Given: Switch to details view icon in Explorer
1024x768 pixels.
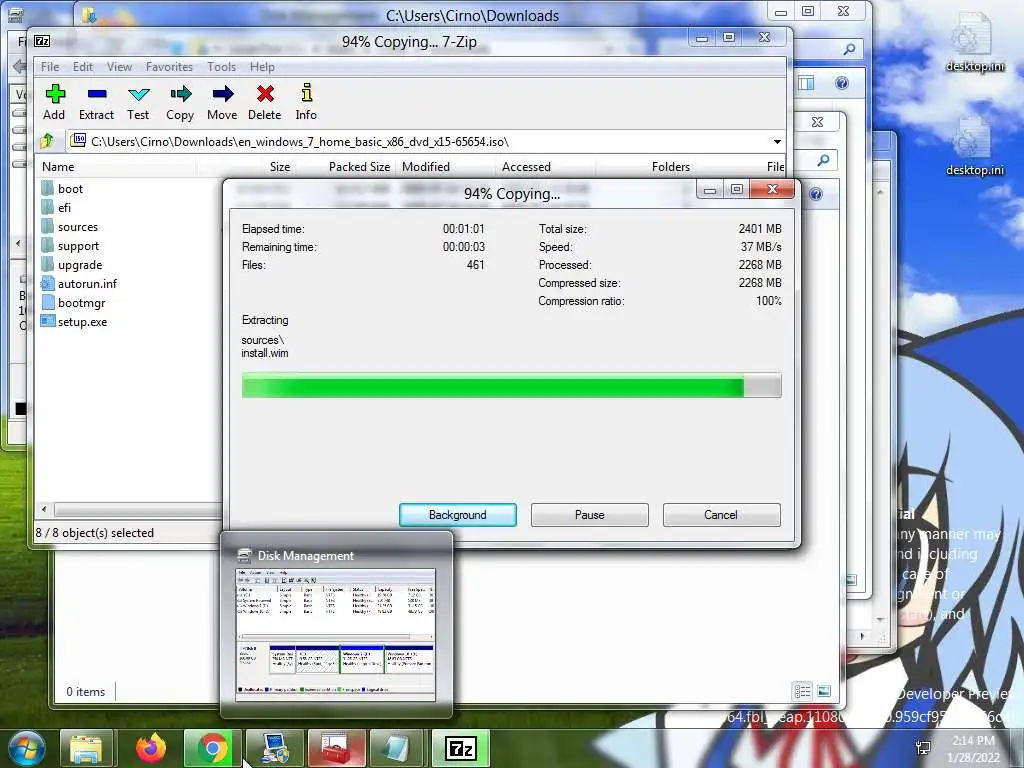Looking at the screenshot, I should click(802, 691).
